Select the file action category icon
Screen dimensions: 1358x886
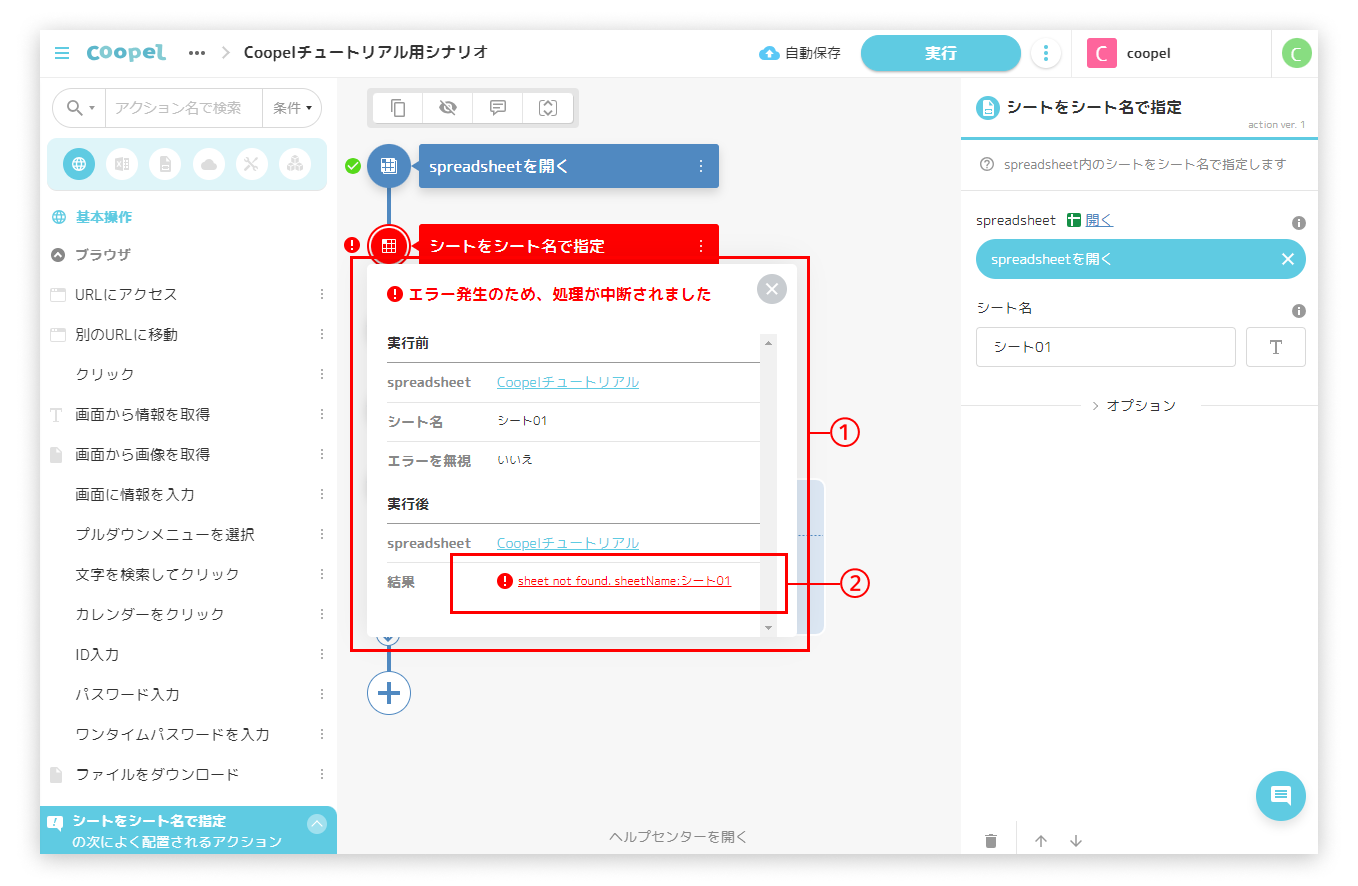click(x=165, y=164)
